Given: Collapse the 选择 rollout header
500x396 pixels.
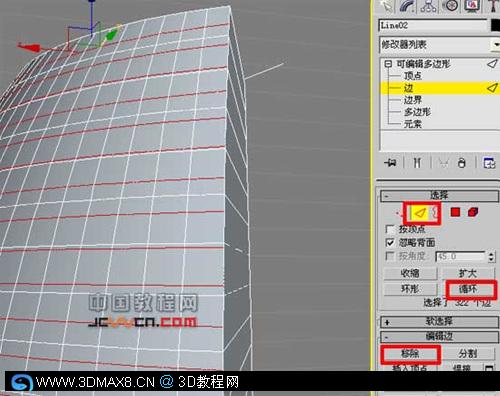Looking at the screenshot, I should tap(439, 195).
